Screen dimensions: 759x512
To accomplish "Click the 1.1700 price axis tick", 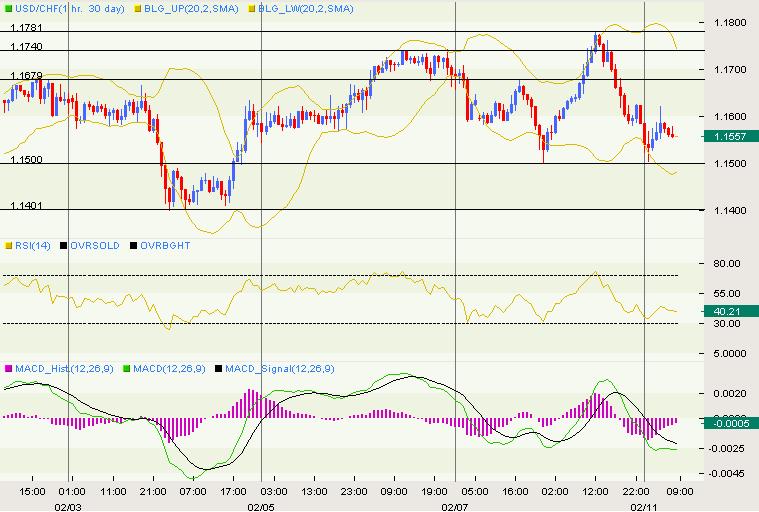I will pos(730,70).
